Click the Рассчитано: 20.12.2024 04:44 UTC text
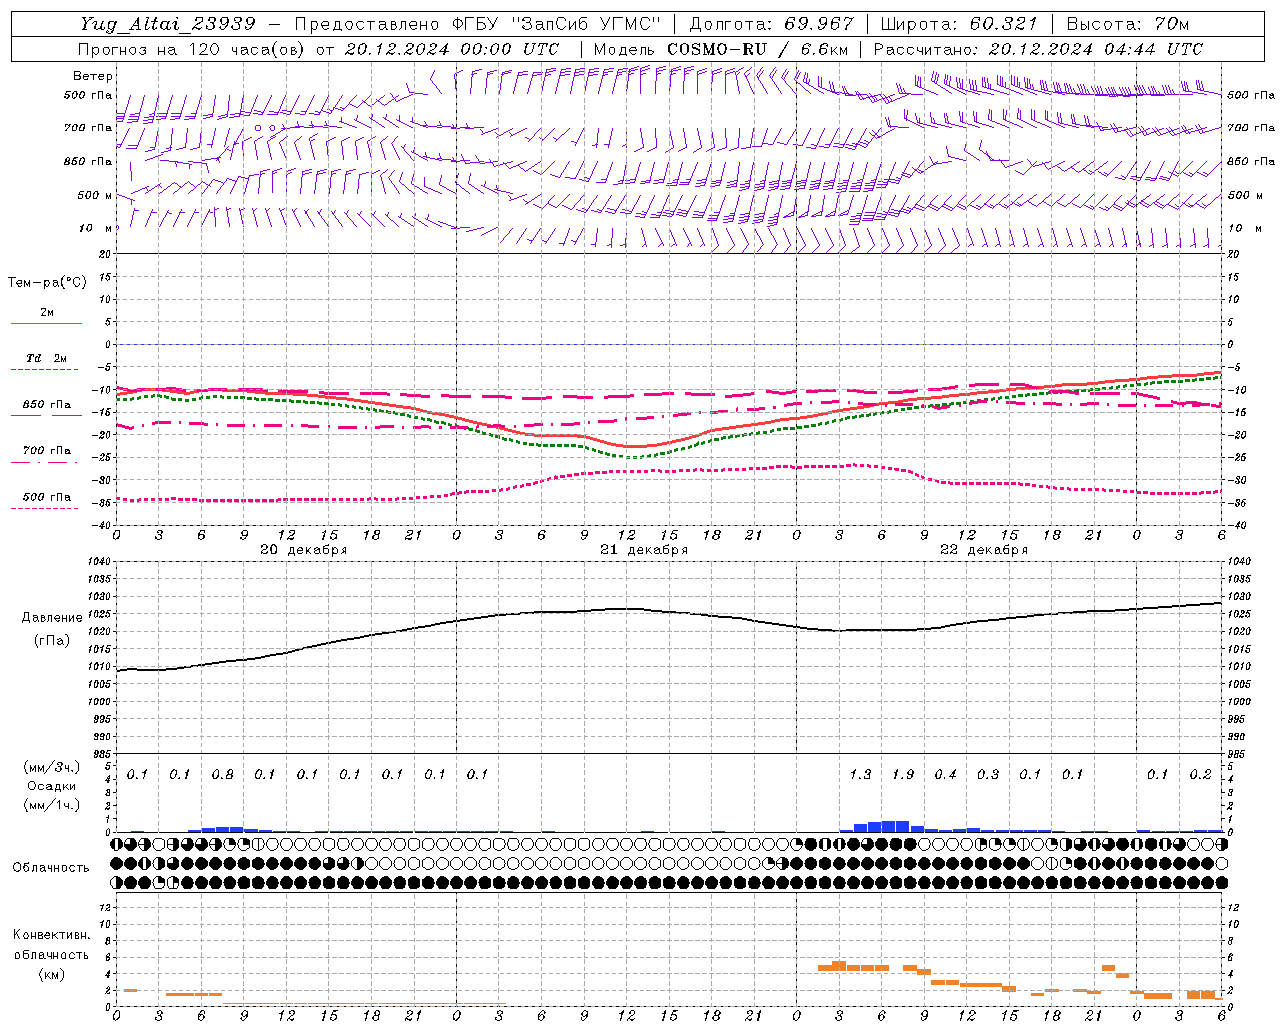This screenshot has width=1280, height=1024. click(x=1038, y=49)
